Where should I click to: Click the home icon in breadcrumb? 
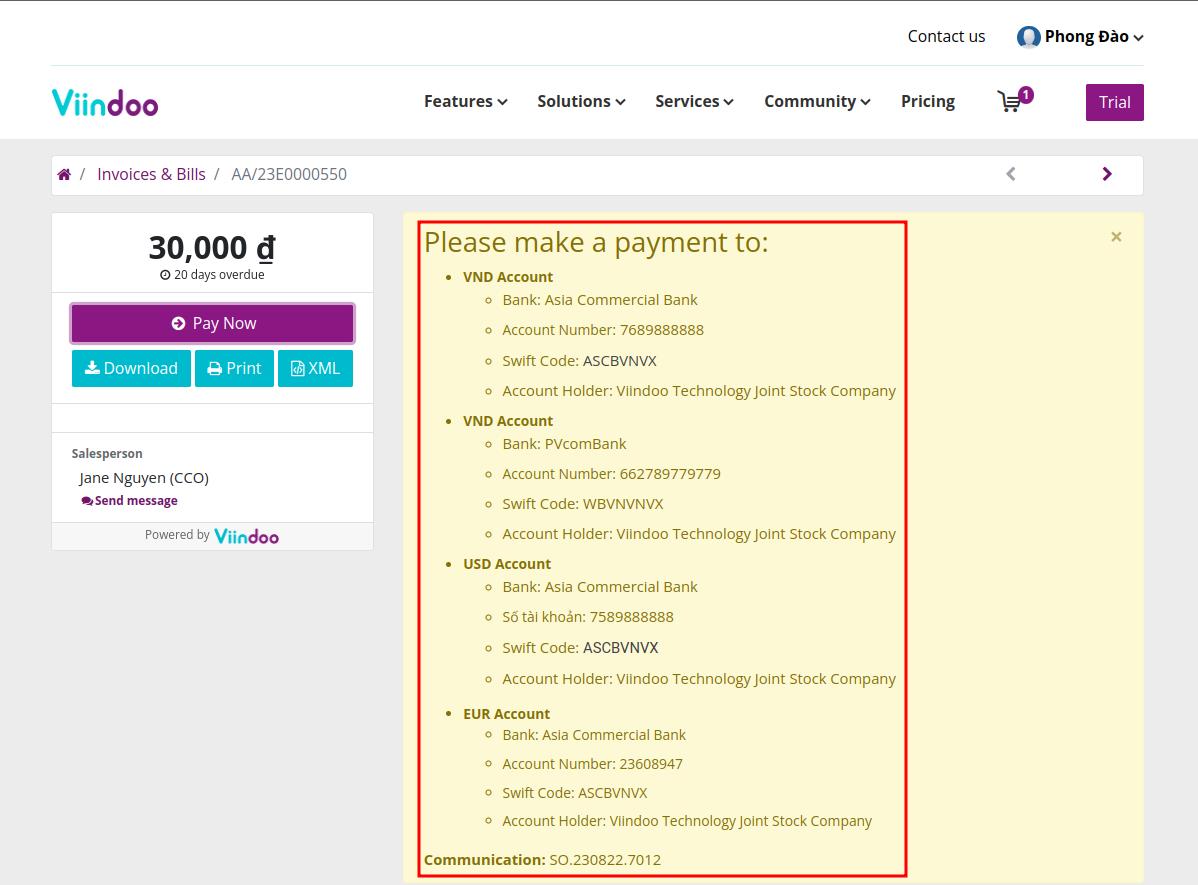[64, 174]
